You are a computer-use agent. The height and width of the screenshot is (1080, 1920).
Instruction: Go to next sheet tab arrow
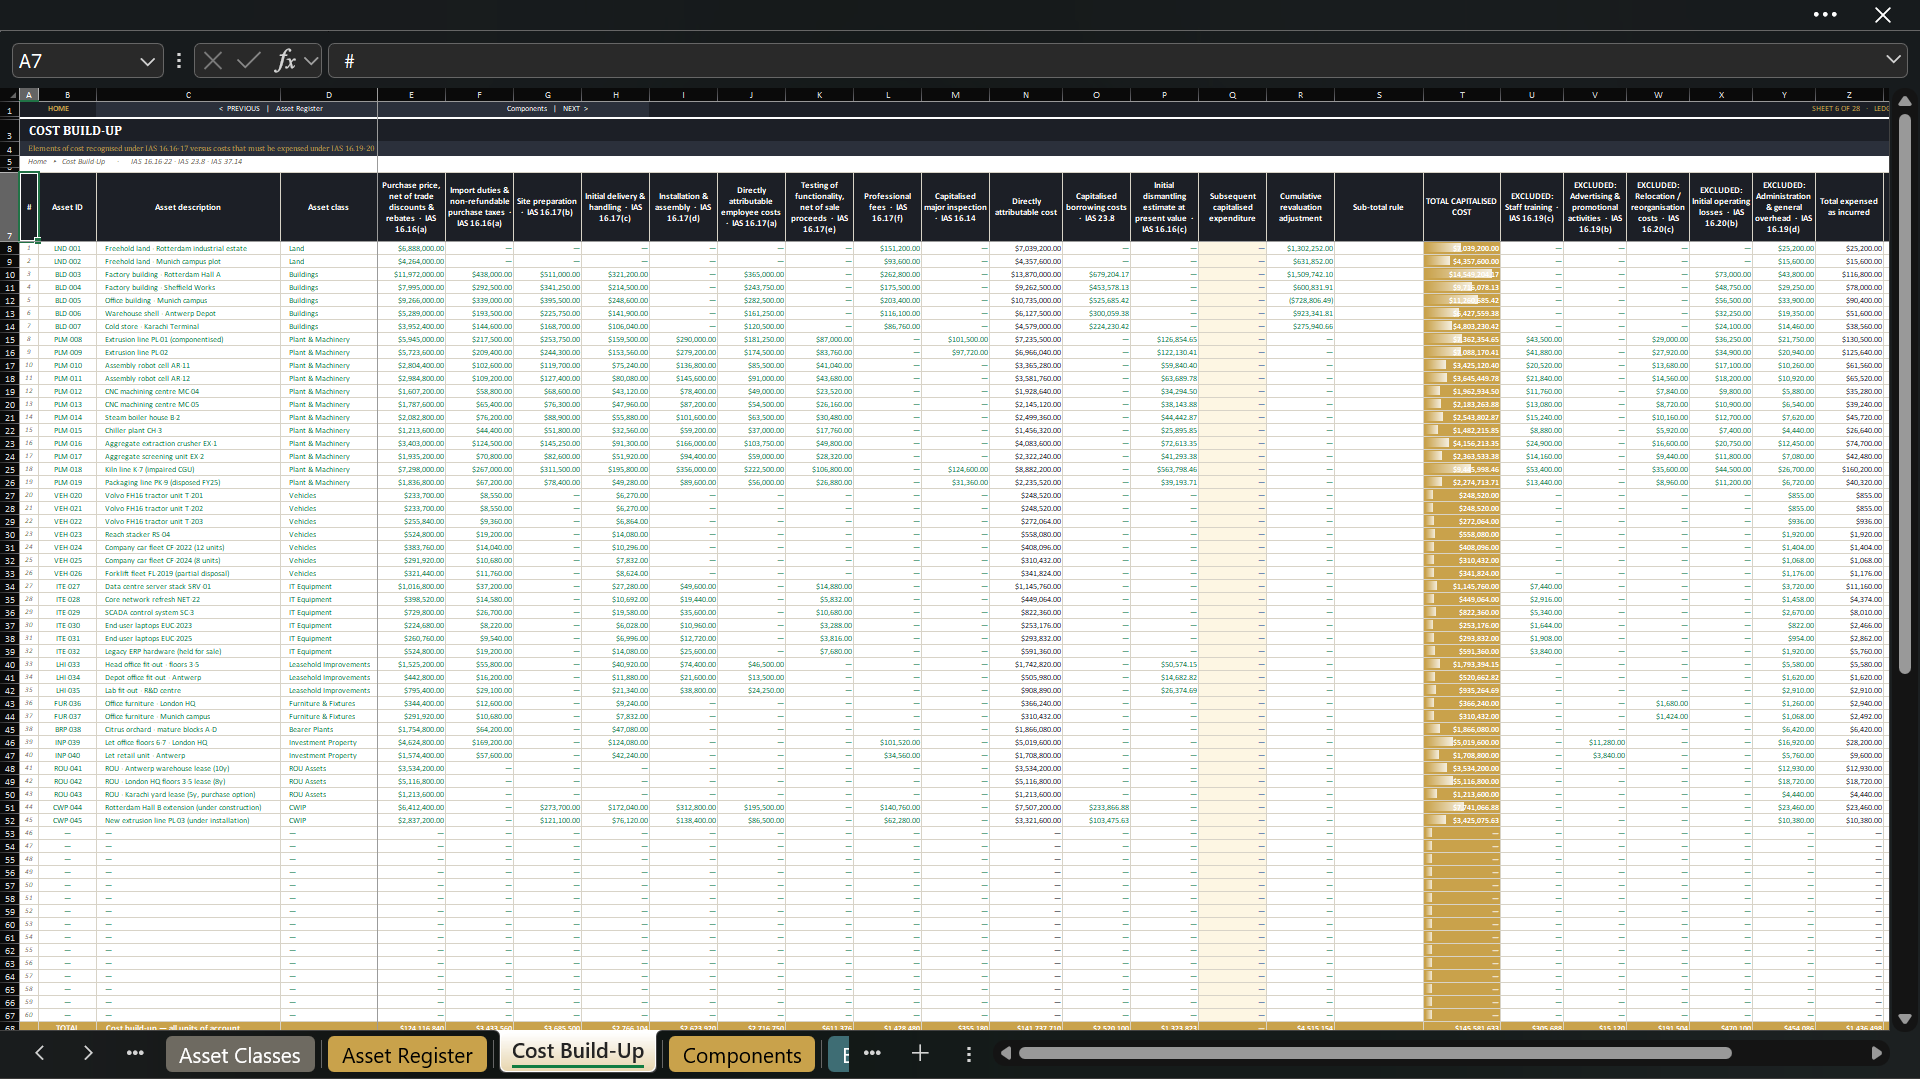pyautogui.click(x=88, y=1053)
